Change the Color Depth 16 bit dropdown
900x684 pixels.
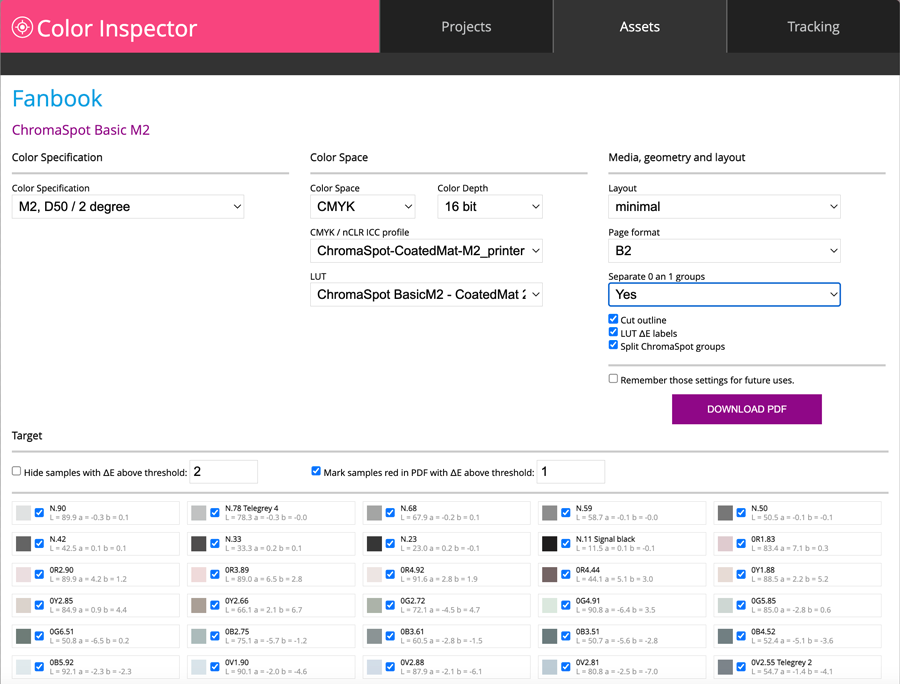tap(490, 207)
